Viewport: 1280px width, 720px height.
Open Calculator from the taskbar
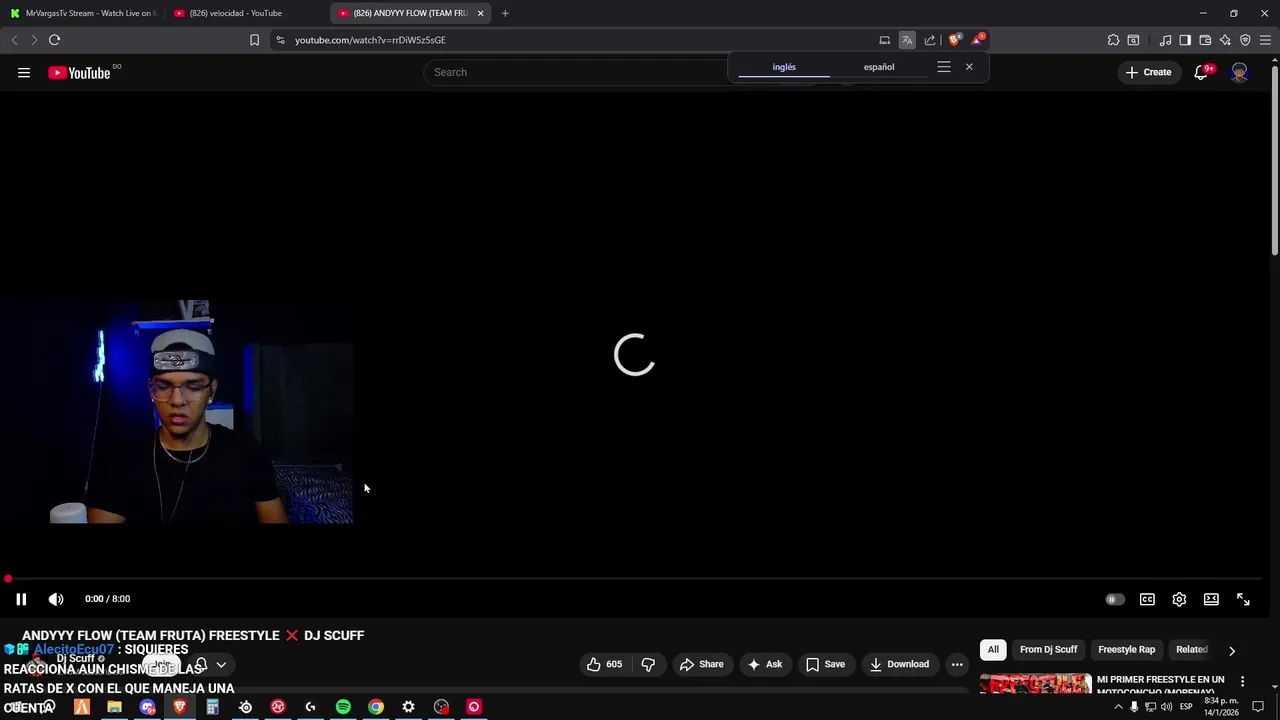pos(212,707)
